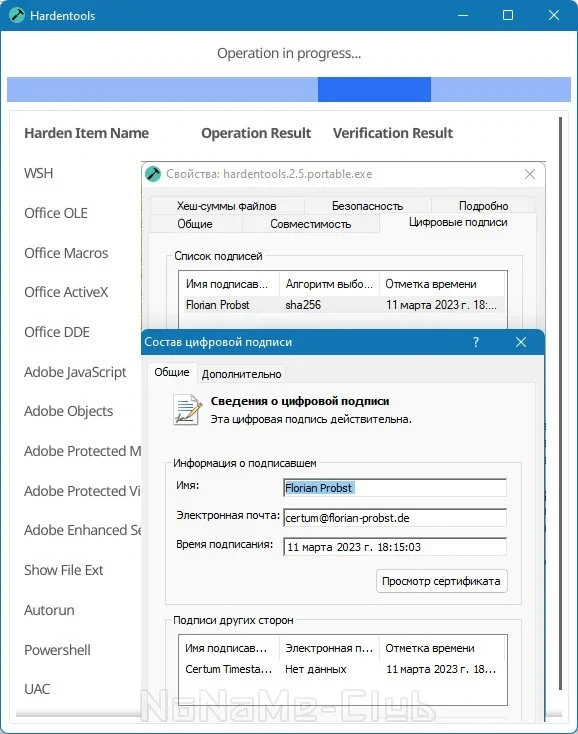This screenshot has width=578, height=734.
Task: Click the Adobe Objects harden item
Action: click(68, 411)
